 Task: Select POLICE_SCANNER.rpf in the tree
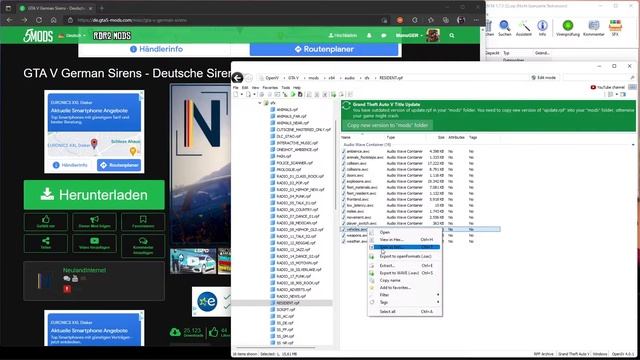pos(291,163)
